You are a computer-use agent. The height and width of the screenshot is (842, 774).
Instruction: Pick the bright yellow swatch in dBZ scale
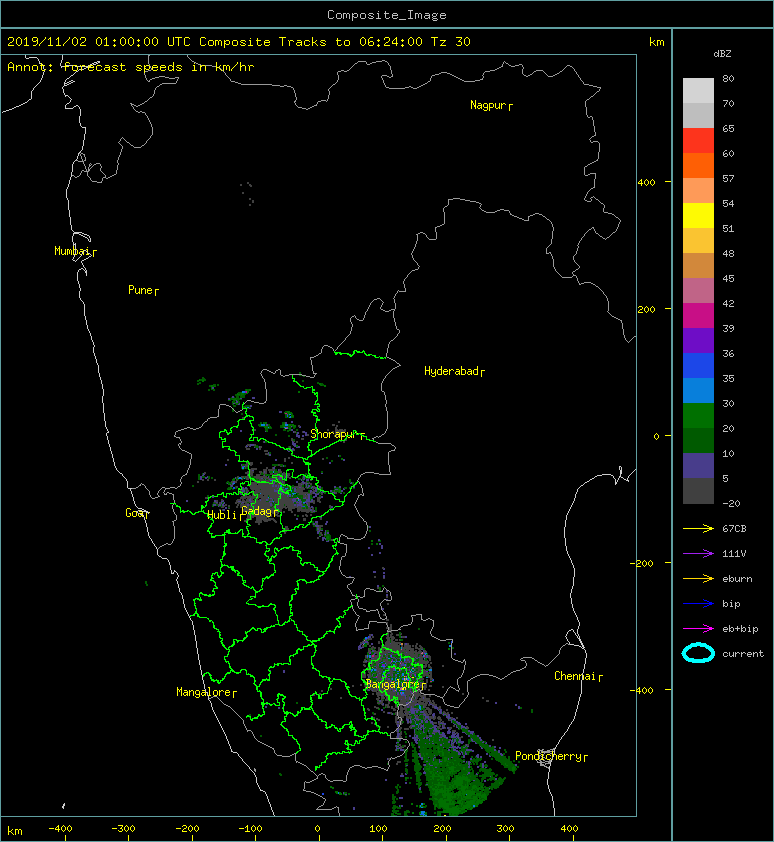[698, 216]
